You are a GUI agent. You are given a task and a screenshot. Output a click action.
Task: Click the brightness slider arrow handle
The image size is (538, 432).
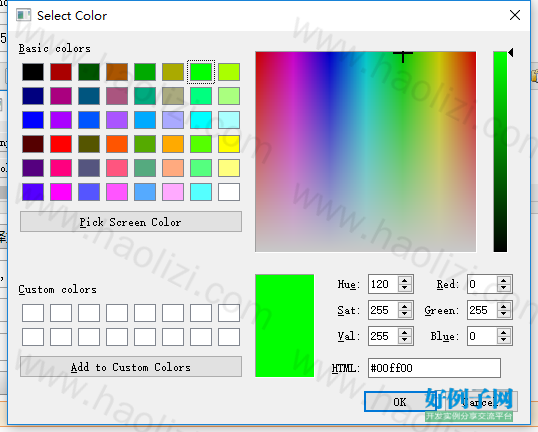tap(511, 52)
